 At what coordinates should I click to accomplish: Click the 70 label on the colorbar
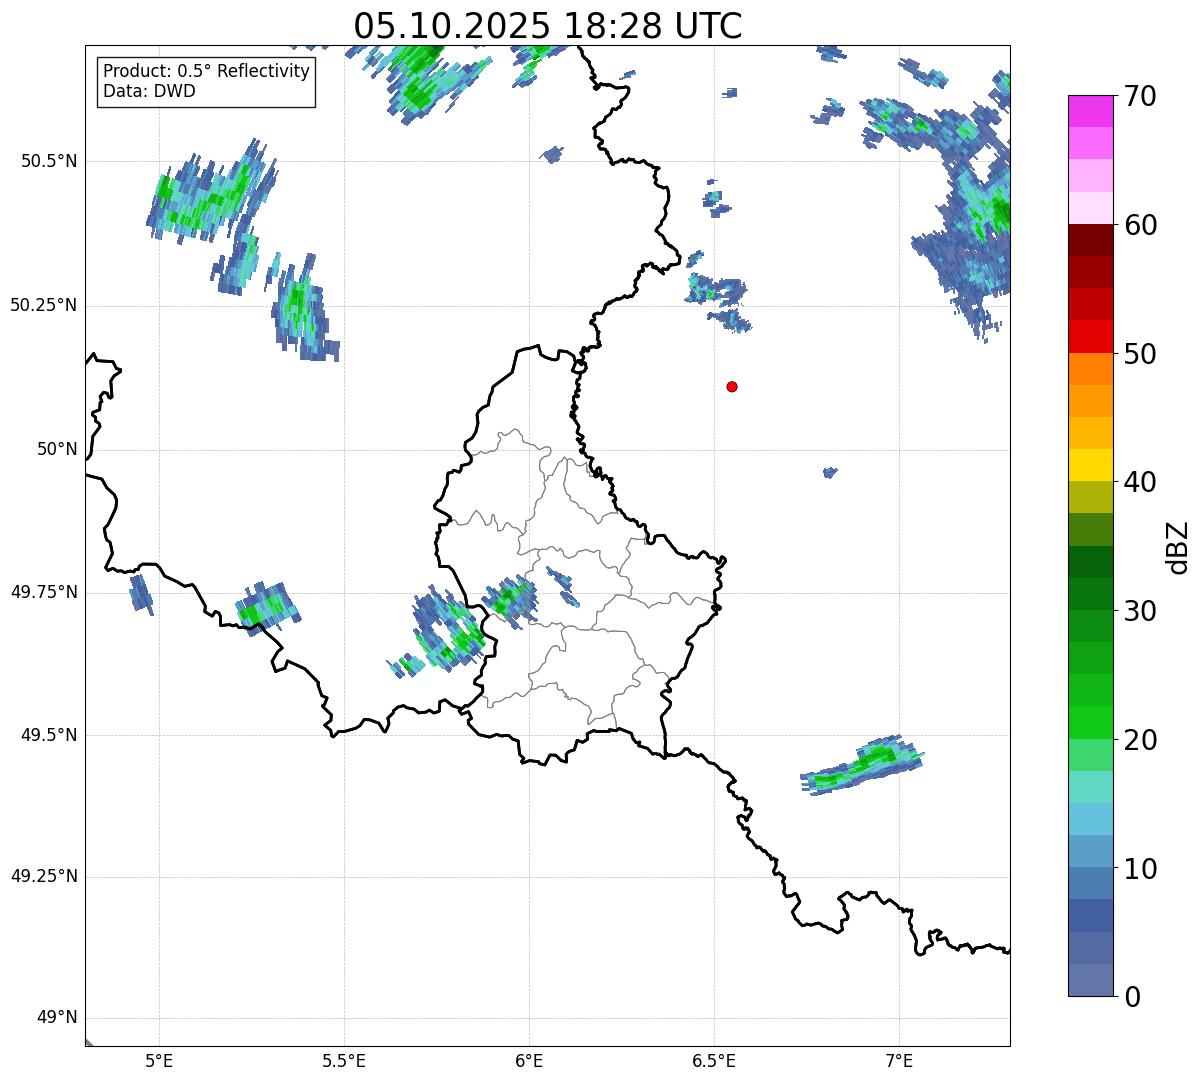click(1139, 96)
